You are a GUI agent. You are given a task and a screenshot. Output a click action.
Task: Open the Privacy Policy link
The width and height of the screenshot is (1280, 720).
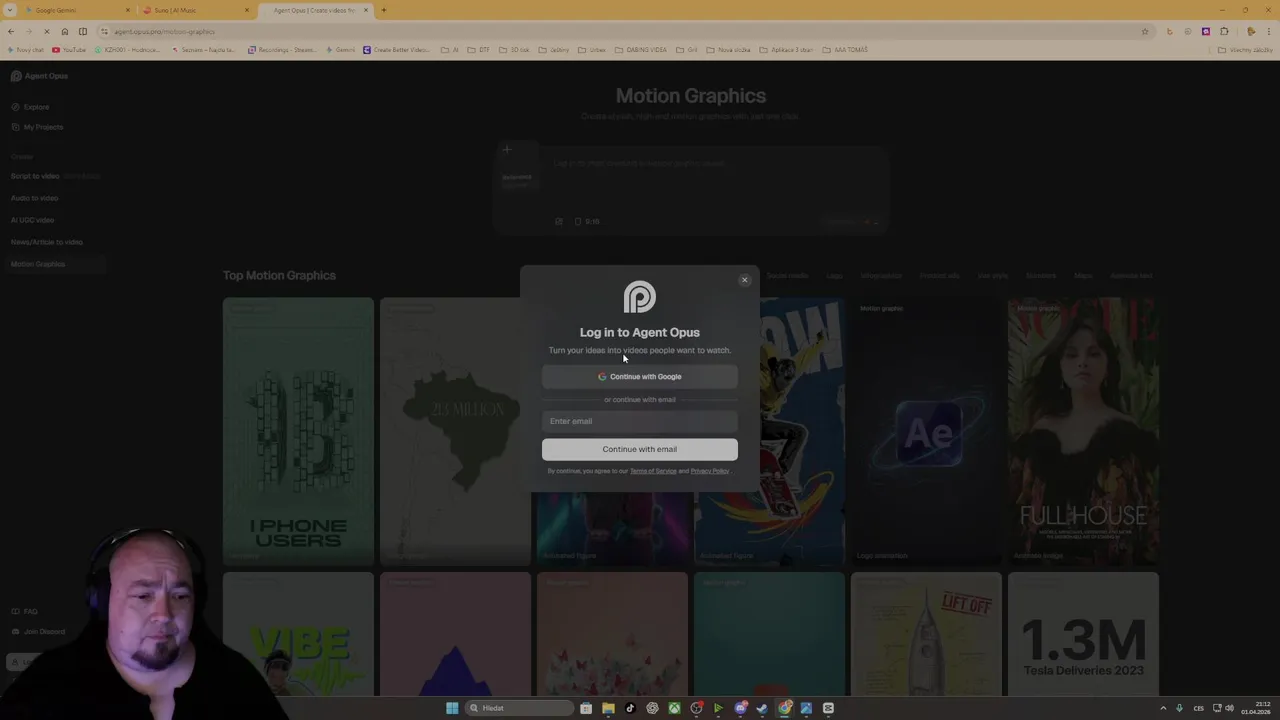pyautogui.click(x=709, y=471)
